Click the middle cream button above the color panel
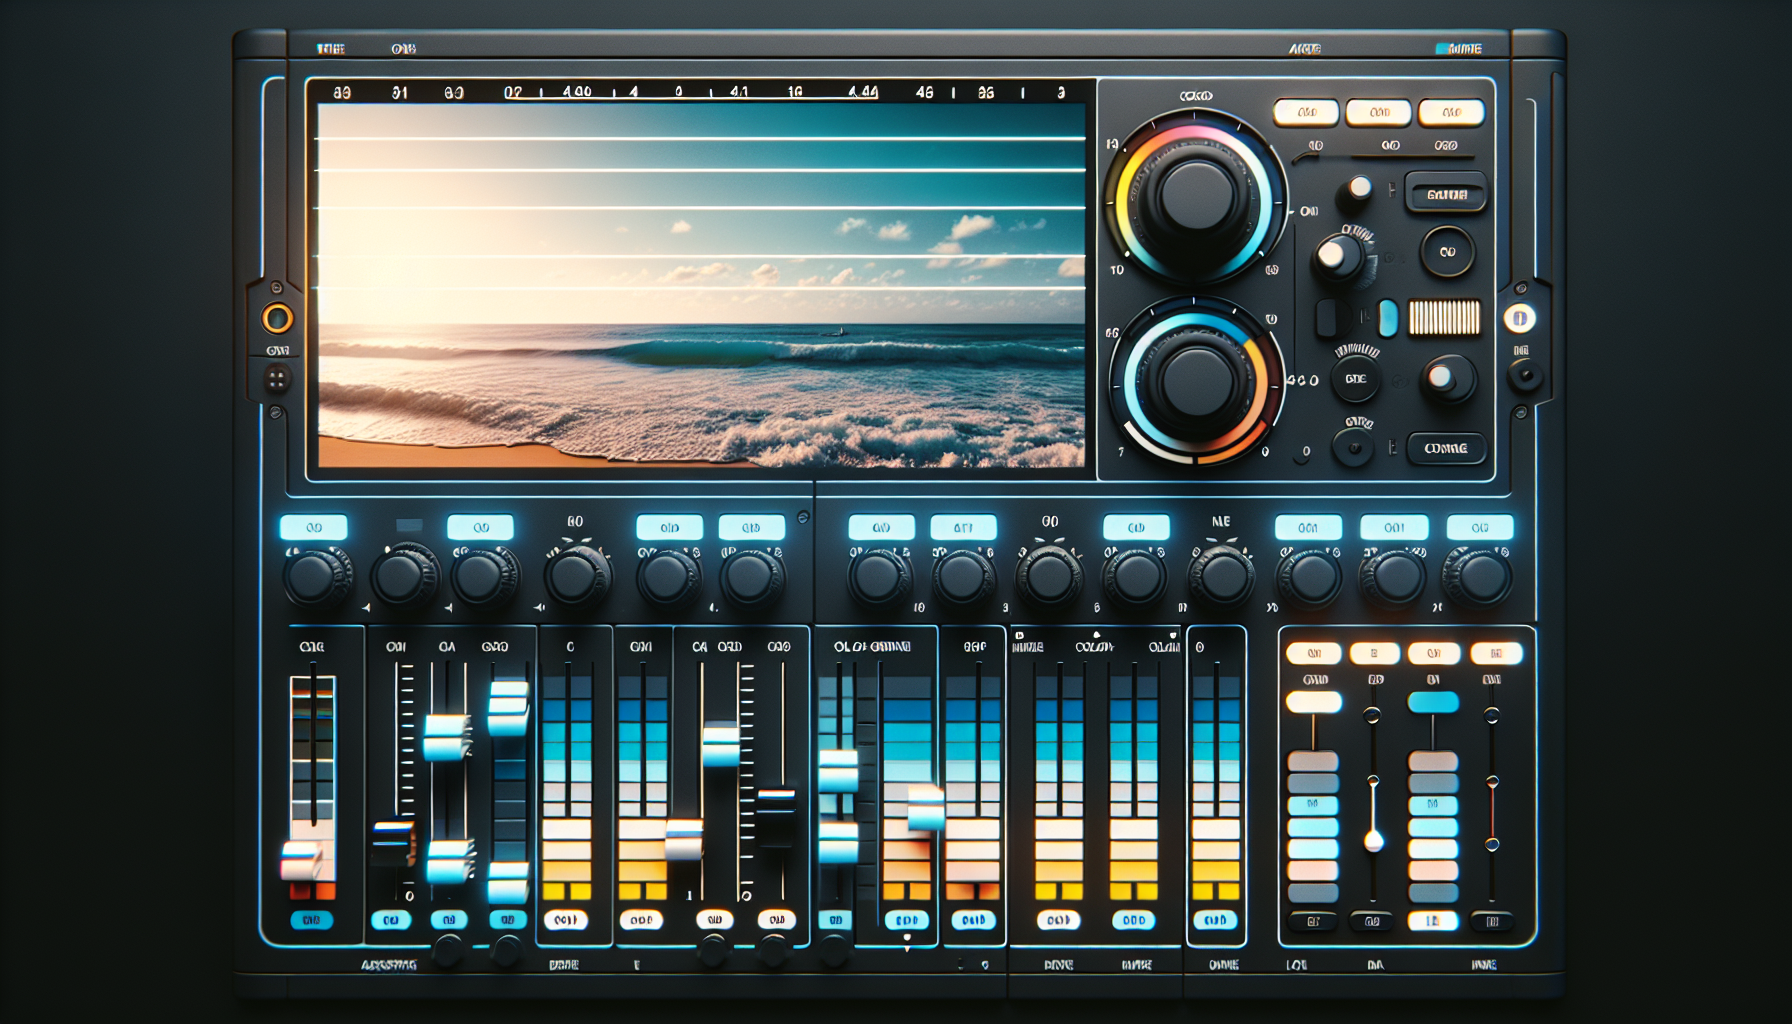The height and width of the screenshot is (1024, 1792). pyautogui.click(x=1378, y=112)
